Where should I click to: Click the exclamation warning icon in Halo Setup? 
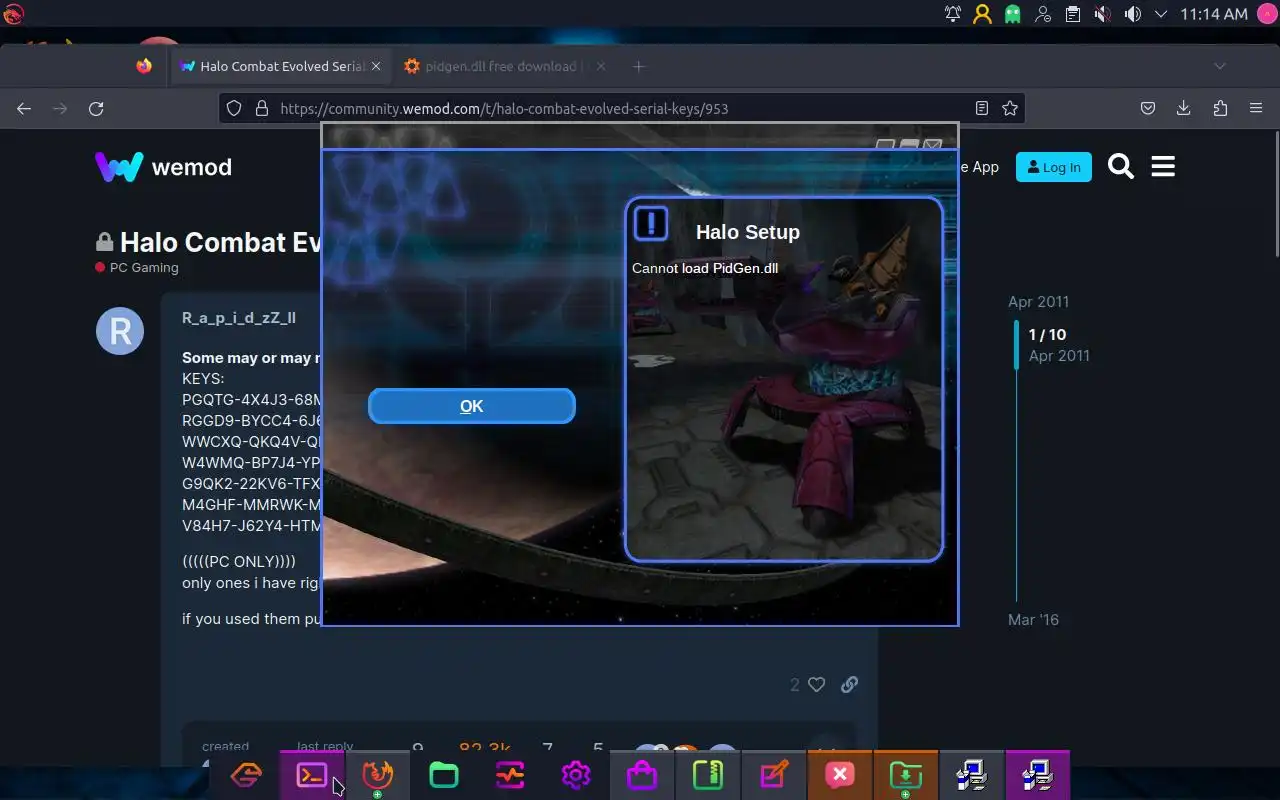pos(651,224)
